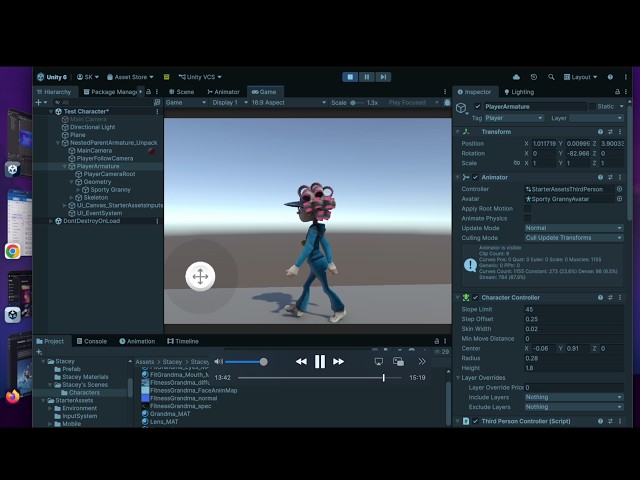Toggle Third Person Controller script checkbox
Screen dimensions: 640x480
[x=475, y=421]
